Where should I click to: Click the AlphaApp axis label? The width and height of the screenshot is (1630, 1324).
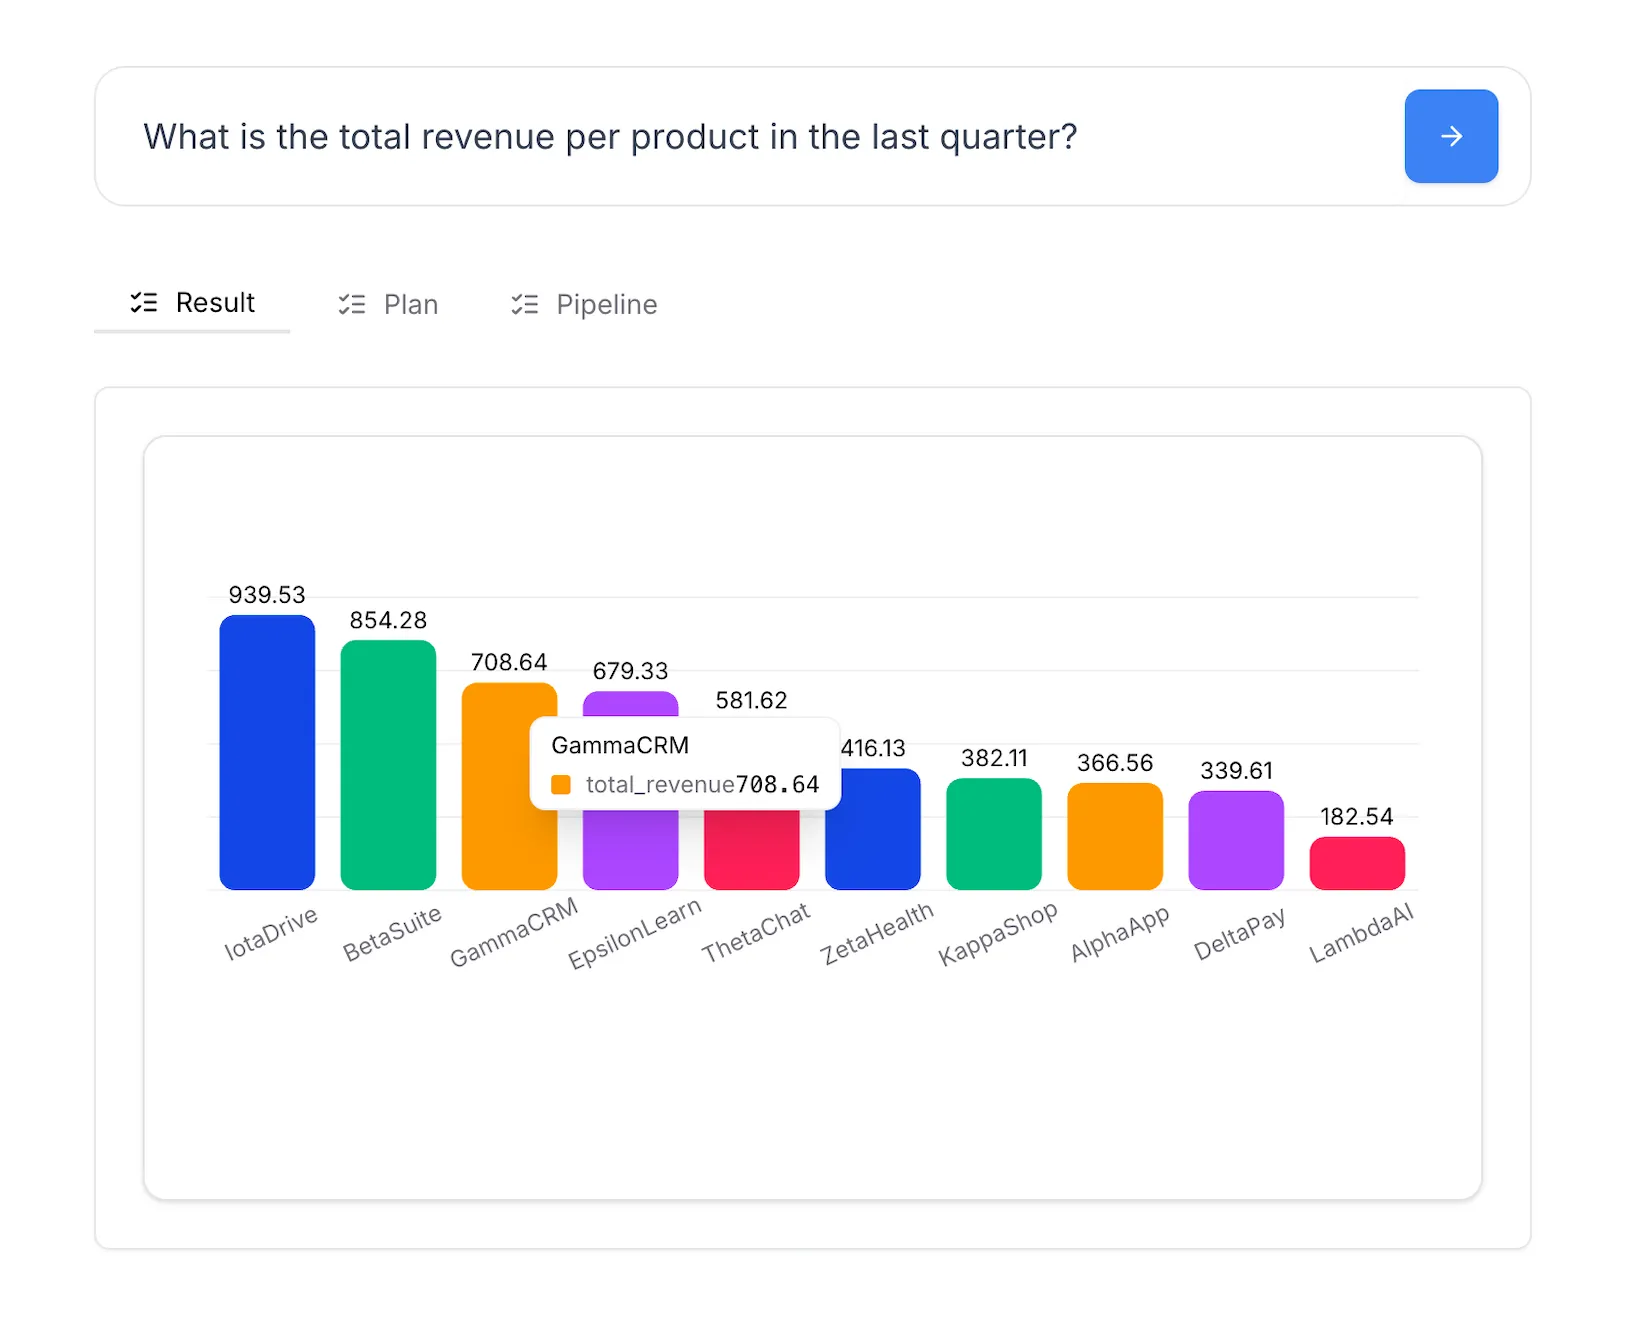(x=1117, y=930)
